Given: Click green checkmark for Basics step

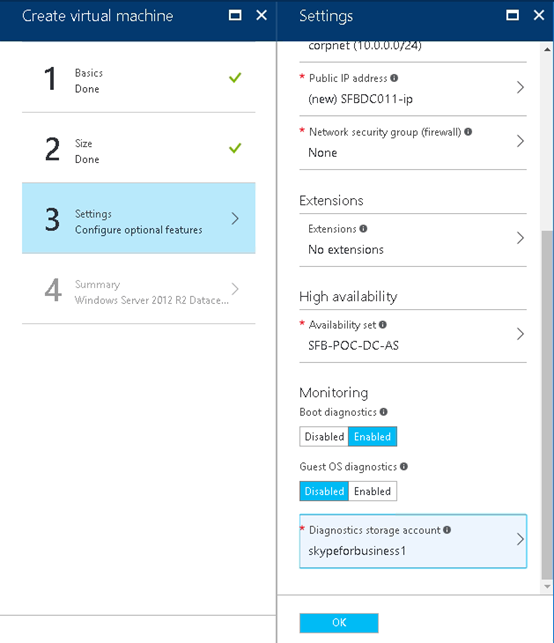Looking at the screenshot, I should (x=235, y=78).
